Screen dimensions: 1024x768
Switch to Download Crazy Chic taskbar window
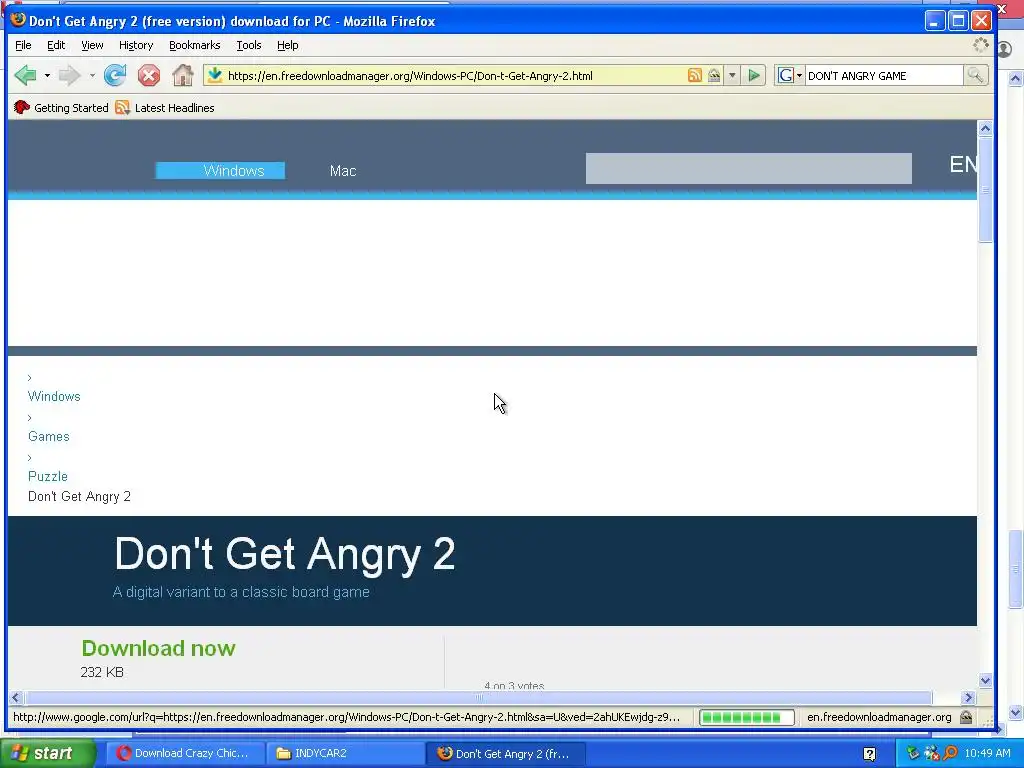(185, 753)
